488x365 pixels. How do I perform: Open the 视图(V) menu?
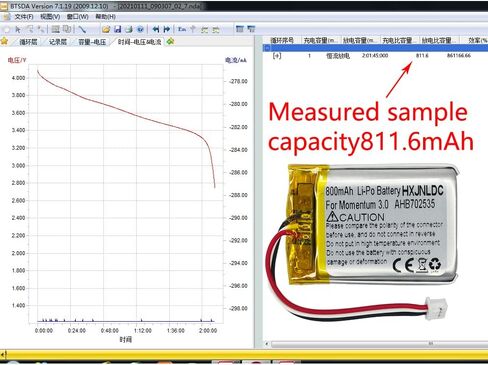tap(50, 17)
